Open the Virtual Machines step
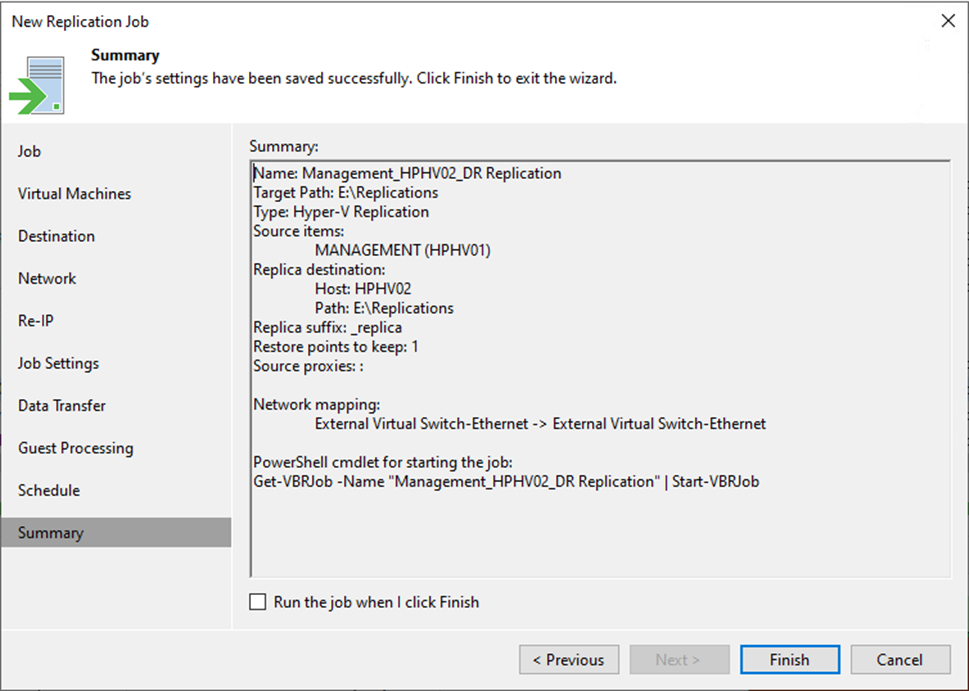Screen dimensions: 969x691 74,194
